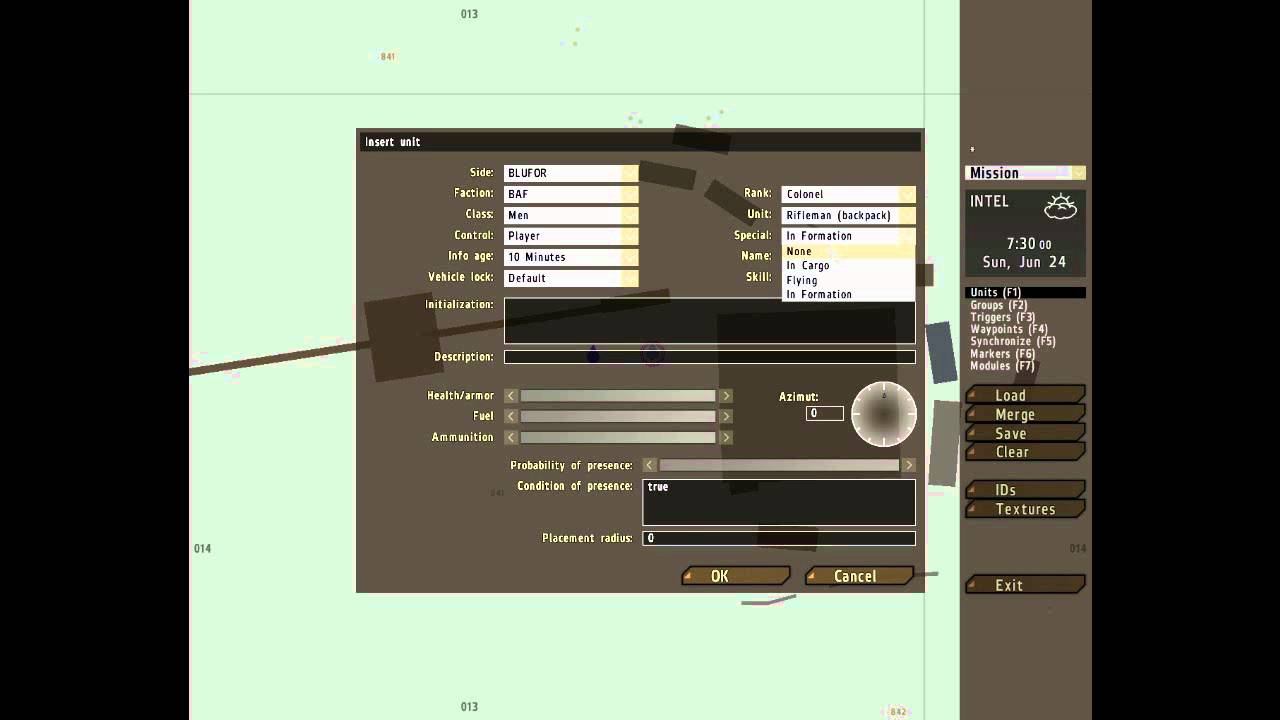Switch to Markers (F6) mode

point(1003,354)
